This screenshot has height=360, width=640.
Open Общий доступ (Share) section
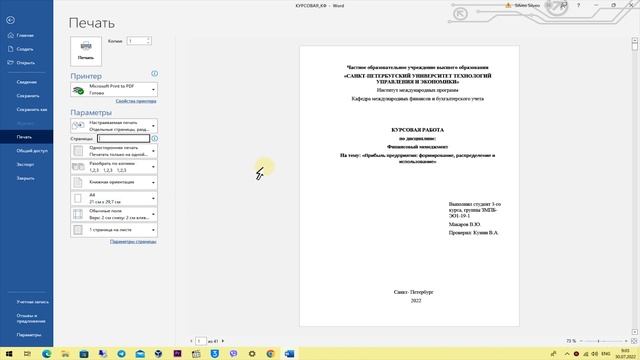[26, 151]
